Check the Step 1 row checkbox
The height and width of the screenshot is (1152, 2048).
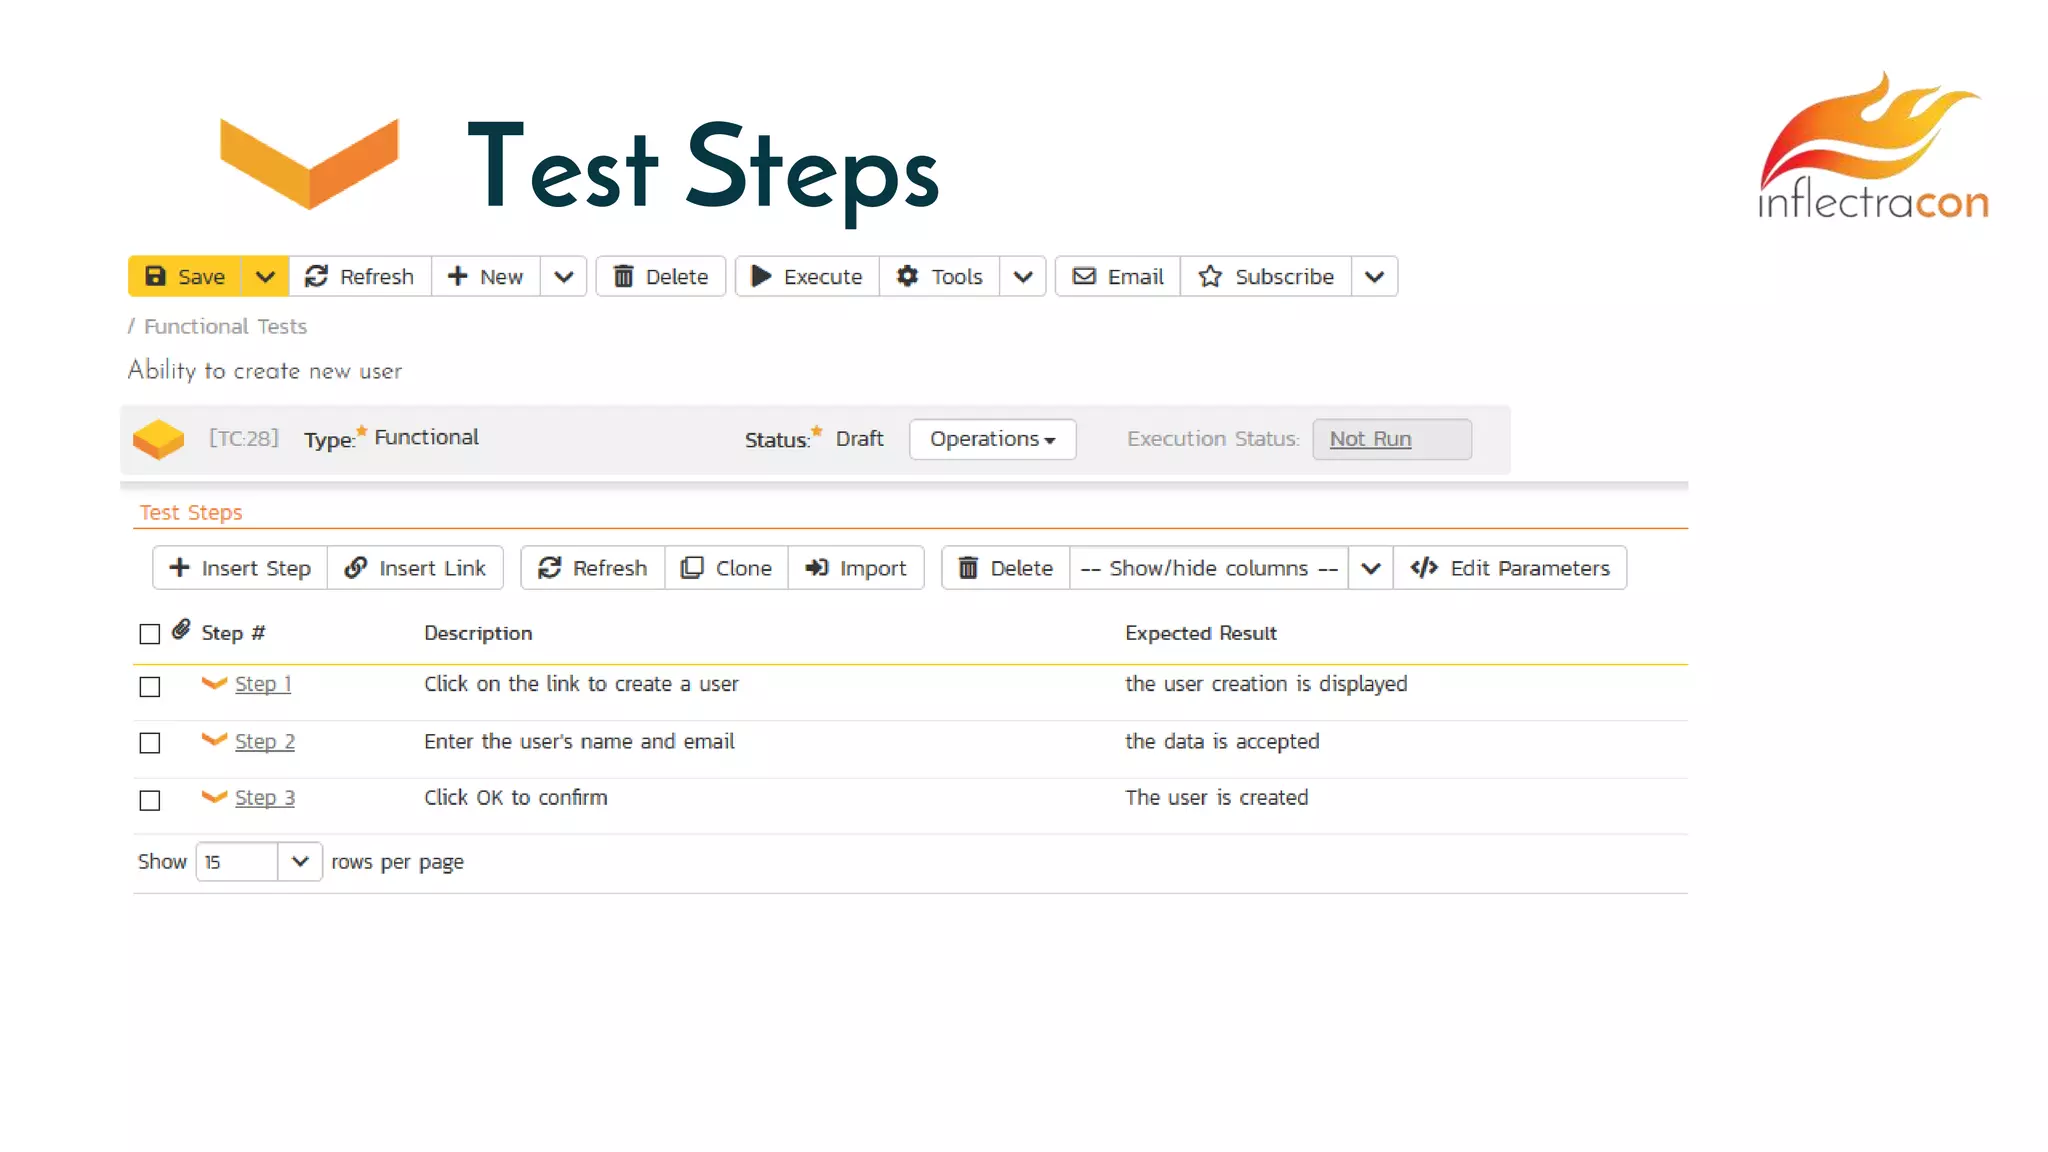point(150,687)
